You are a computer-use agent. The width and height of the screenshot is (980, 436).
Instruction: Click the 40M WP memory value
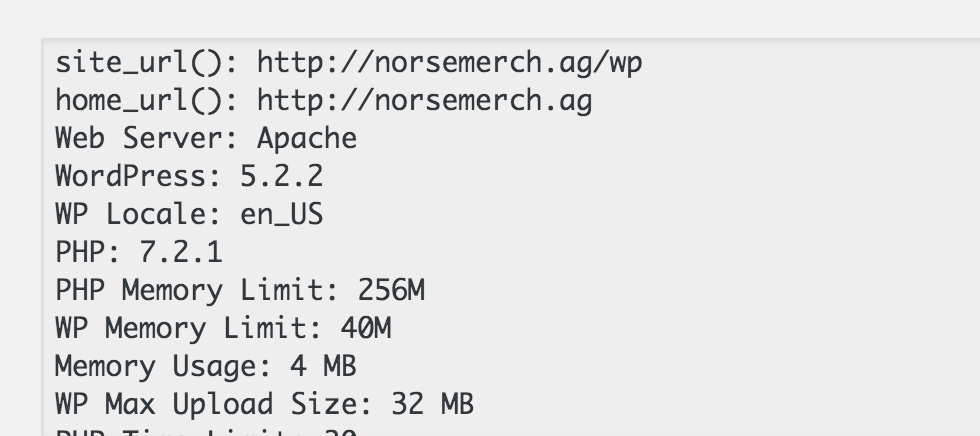(366, 329)
